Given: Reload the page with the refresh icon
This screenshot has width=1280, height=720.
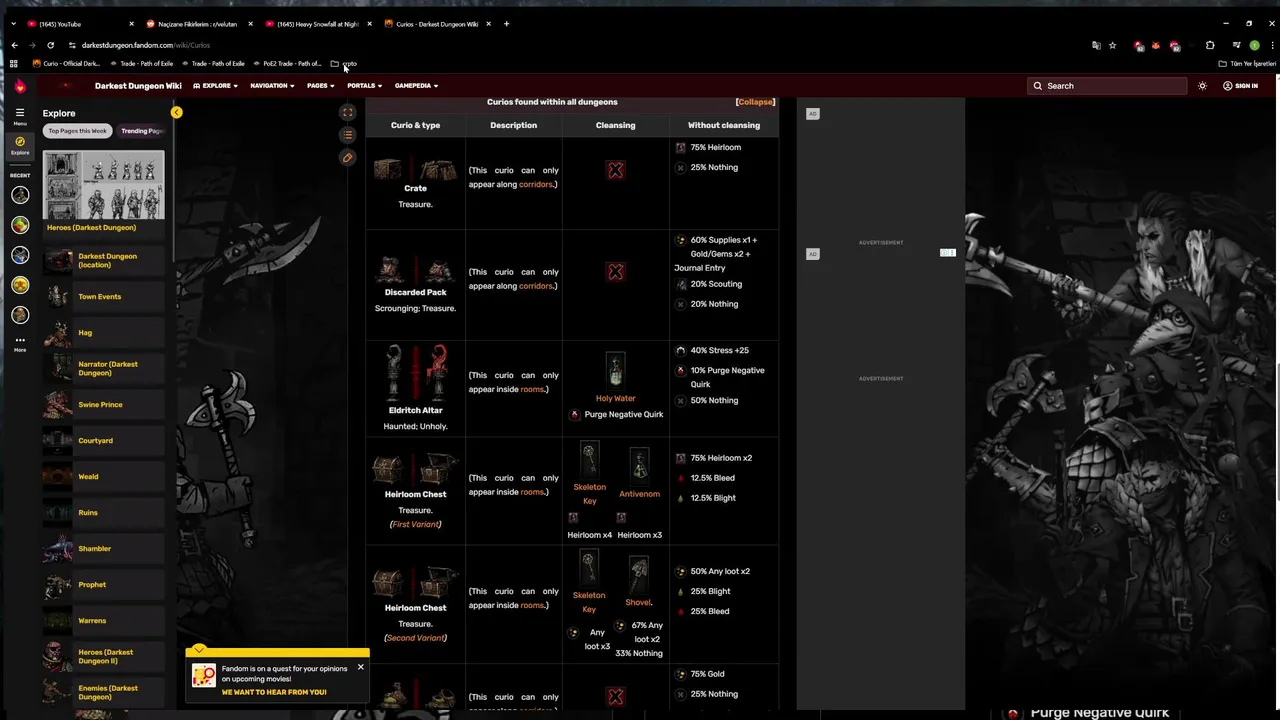Looking at the screenshot, I should [50, 45].
